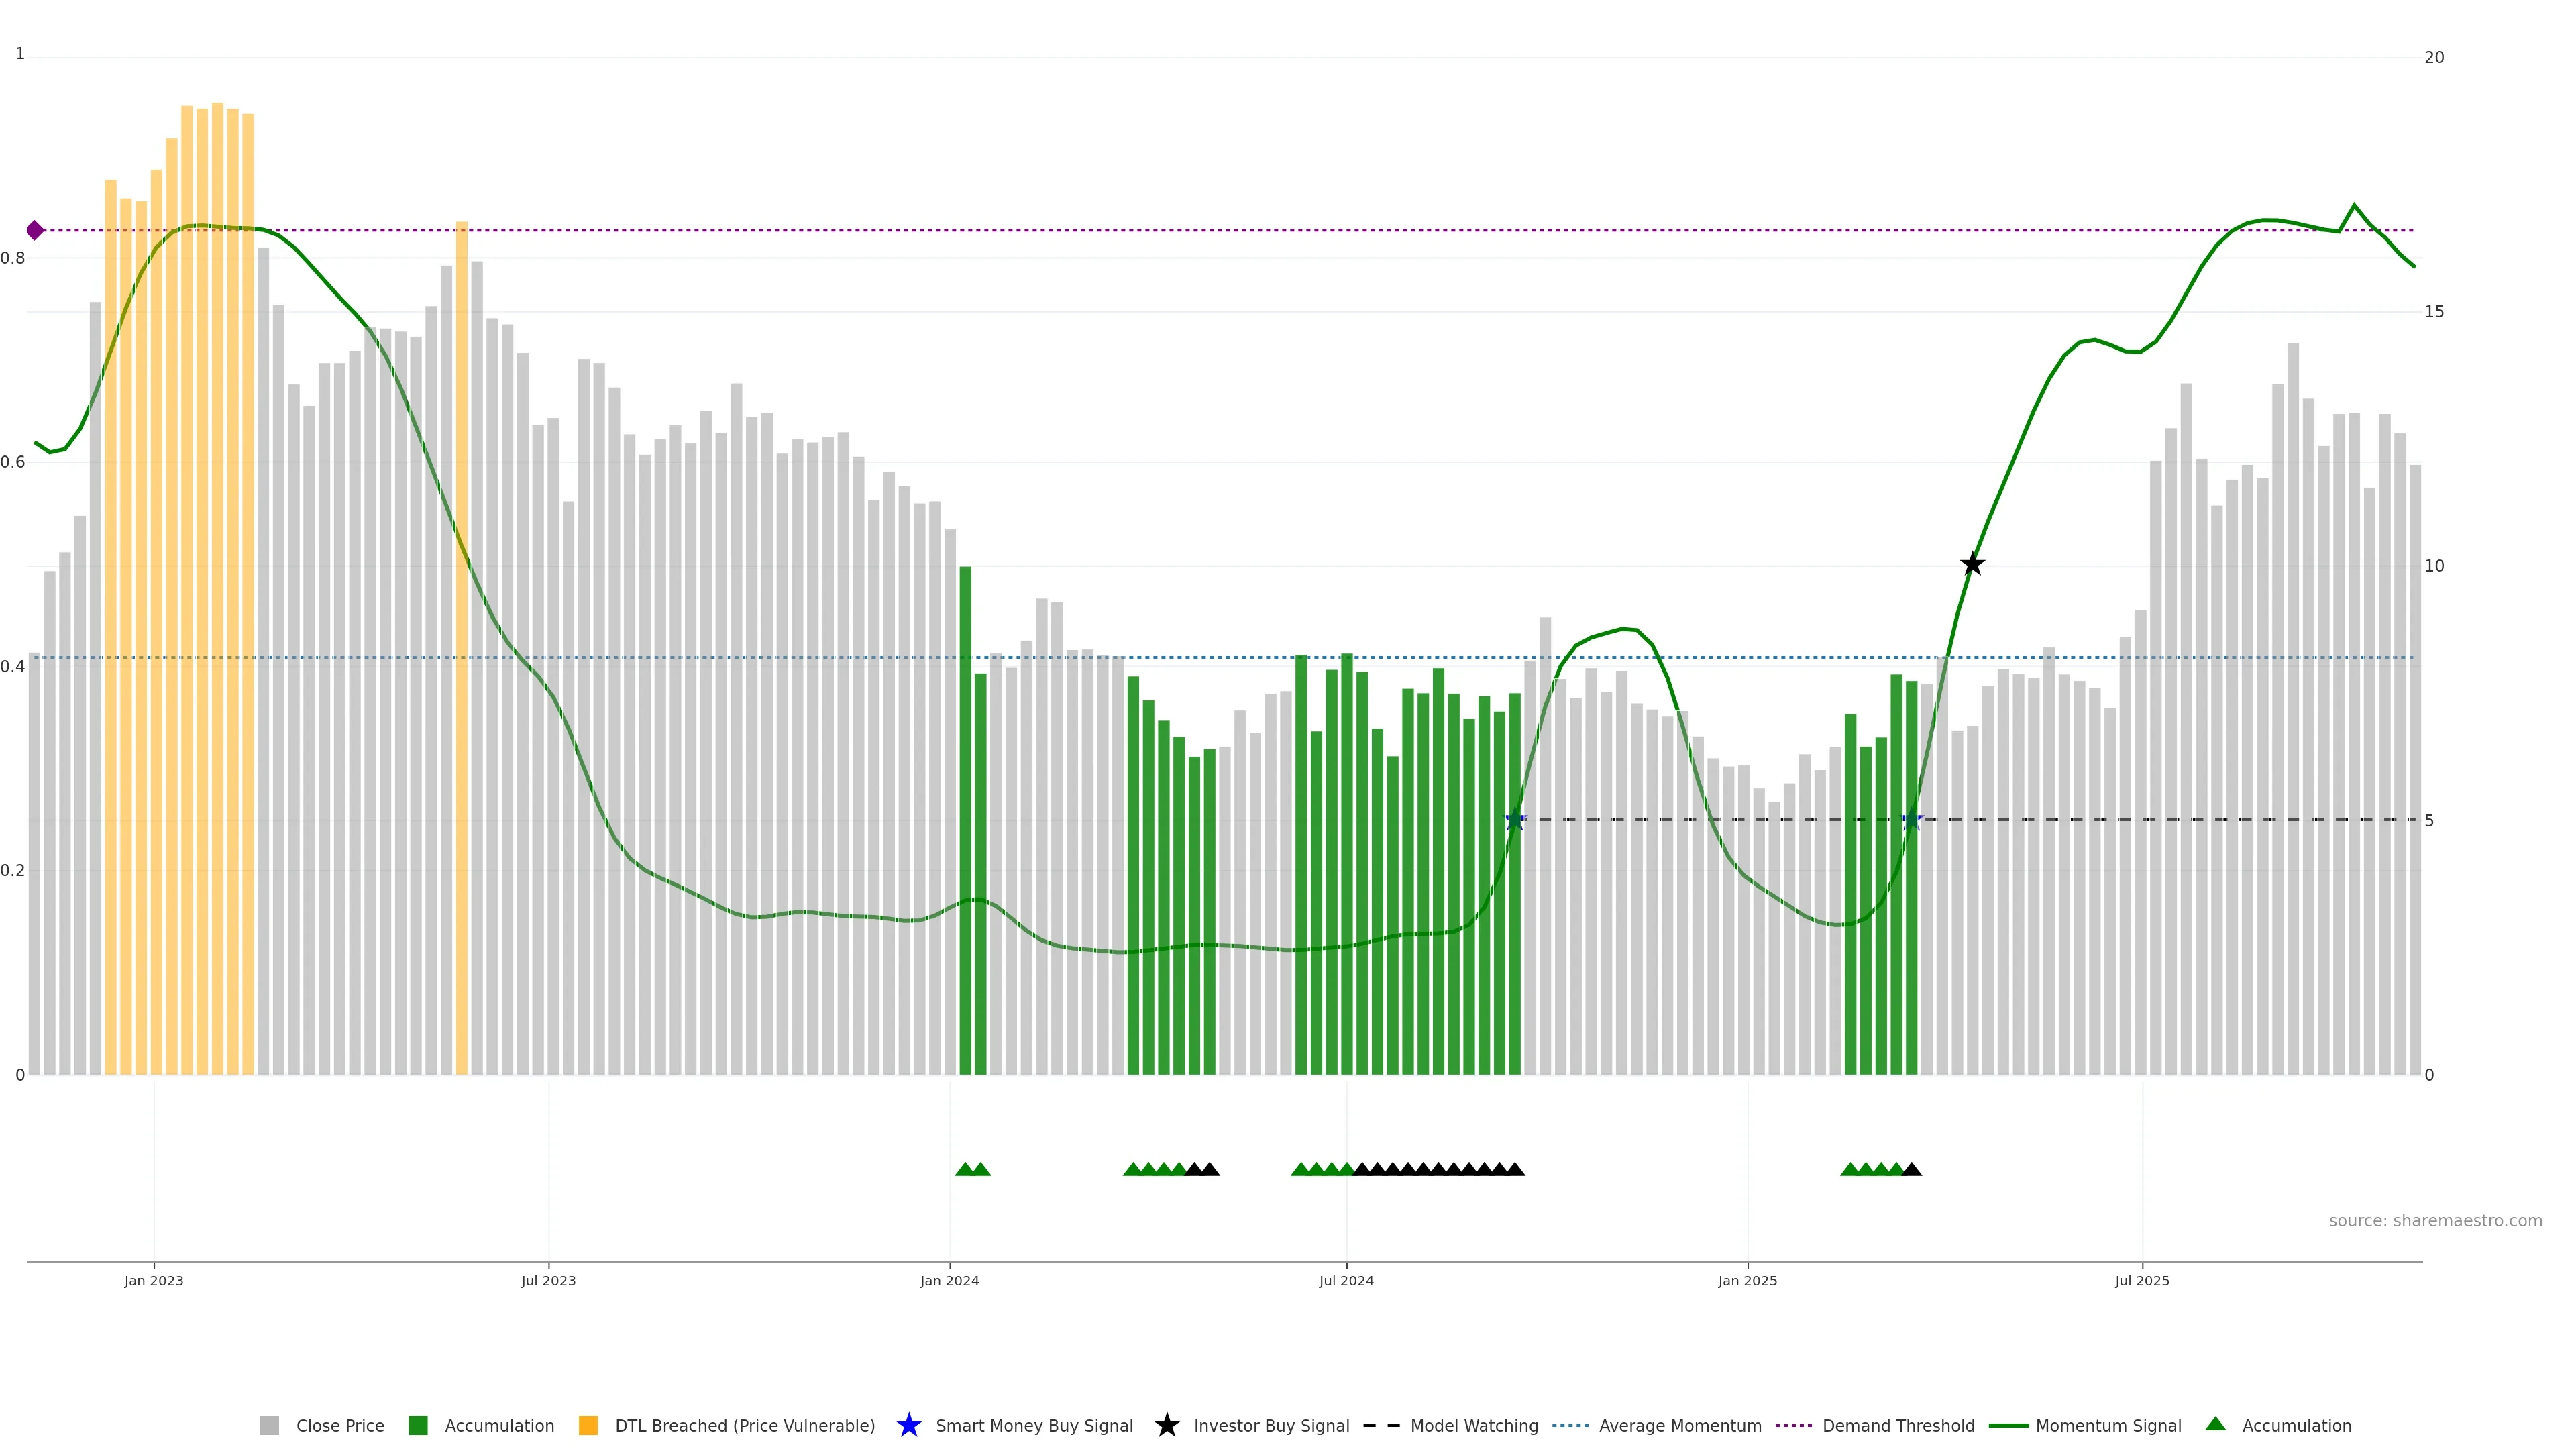Click the purple Demand Threshold diamond marker
2576x1449 pixels.
(35, 231)
